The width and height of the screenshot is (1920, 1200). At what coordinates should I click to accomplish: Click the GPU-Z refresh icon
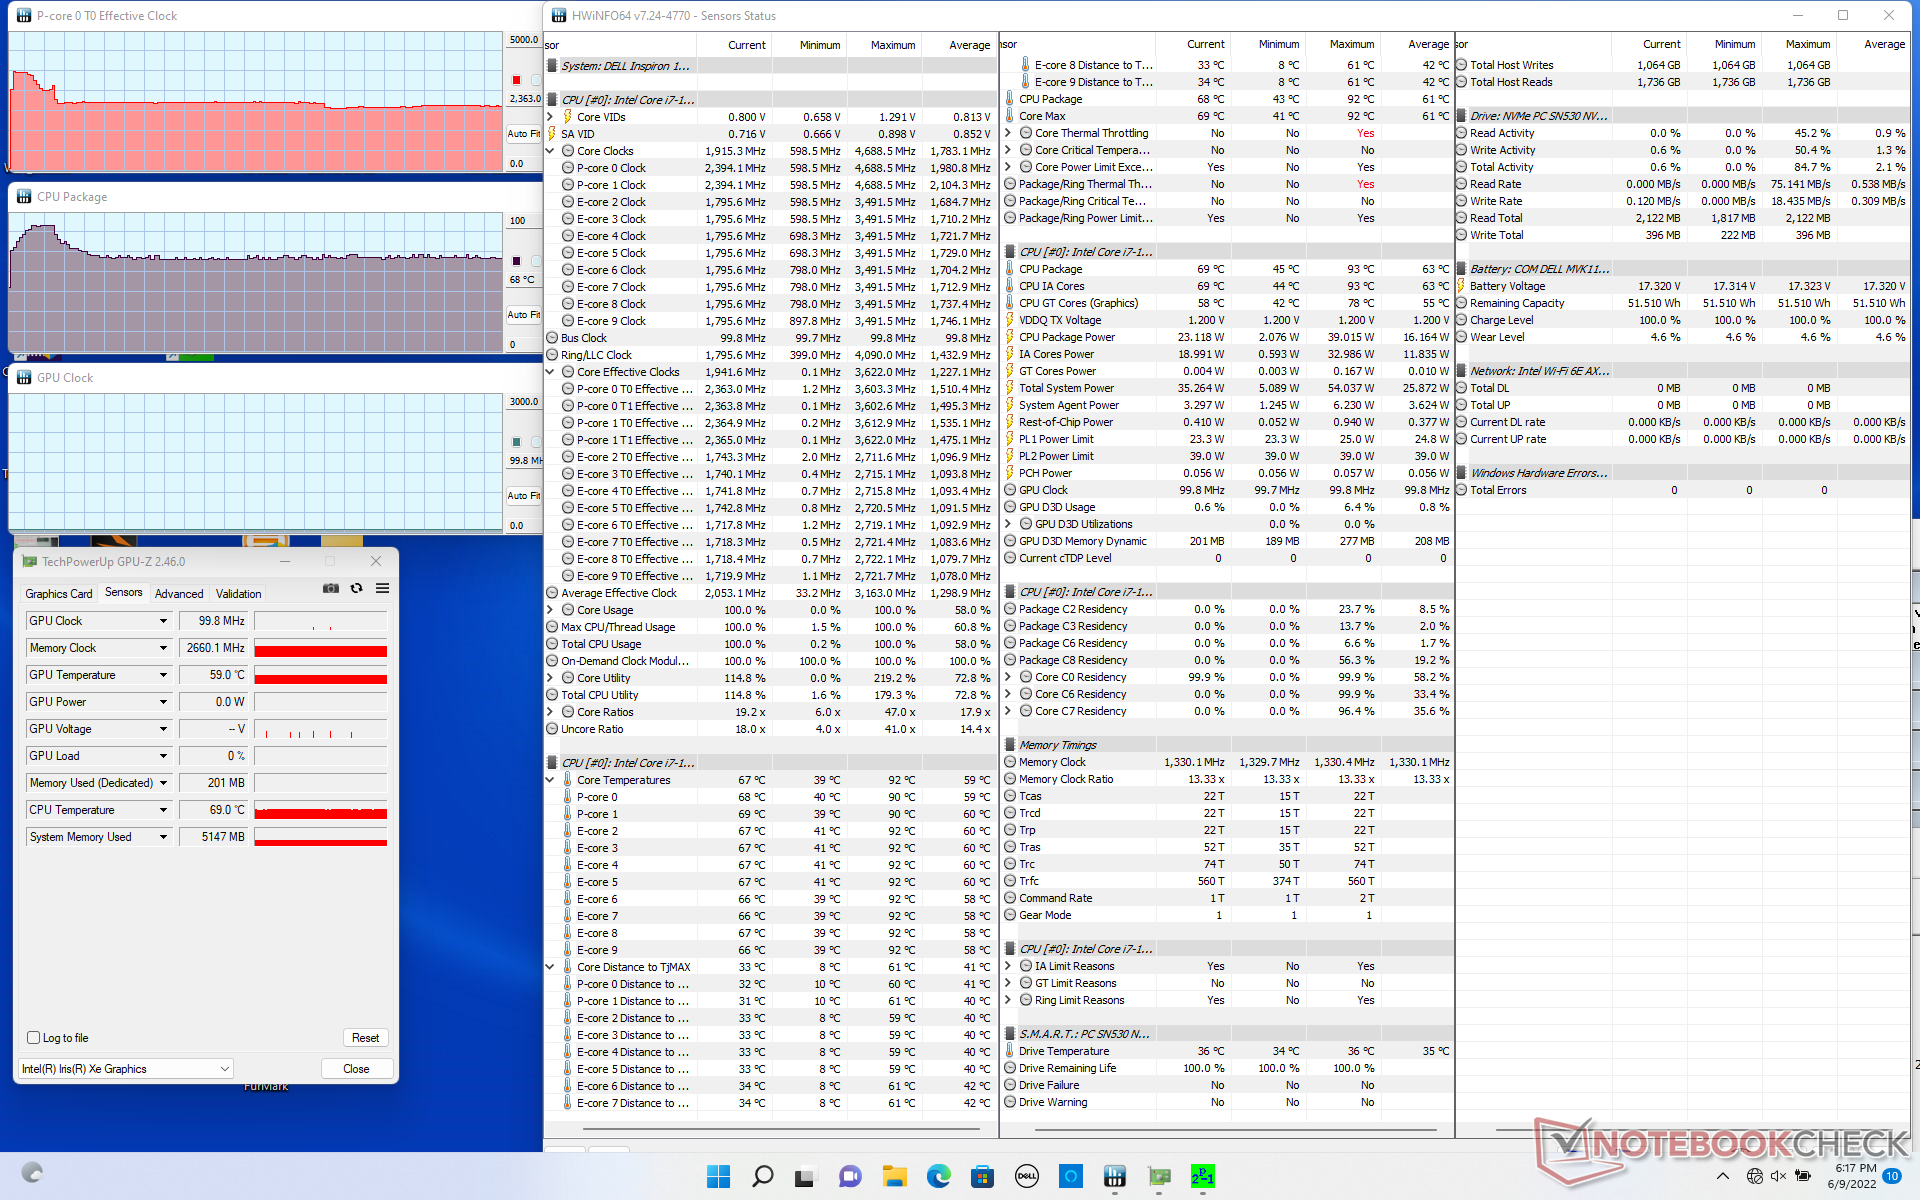[x=356, y=589]
